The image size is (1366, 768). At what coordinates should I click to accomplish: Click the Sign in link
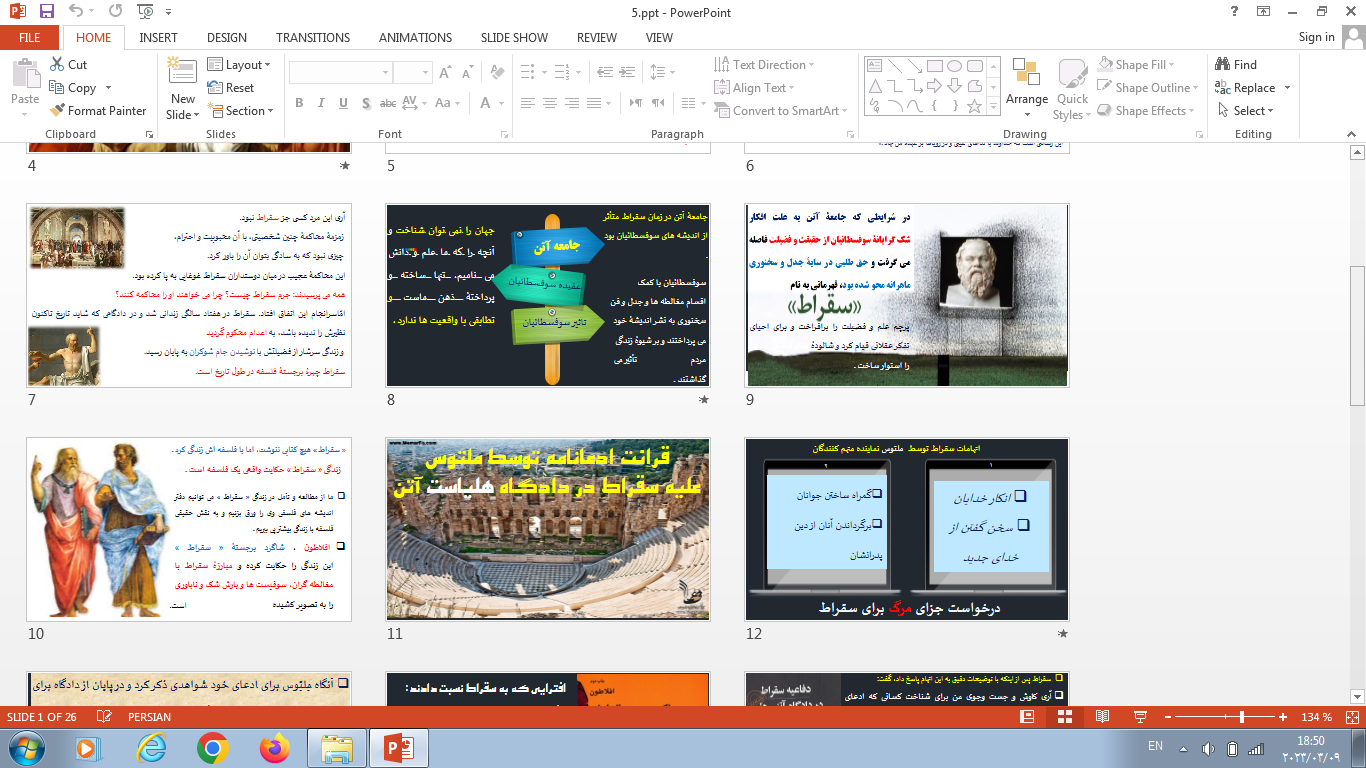click(x=1316, y=37)
